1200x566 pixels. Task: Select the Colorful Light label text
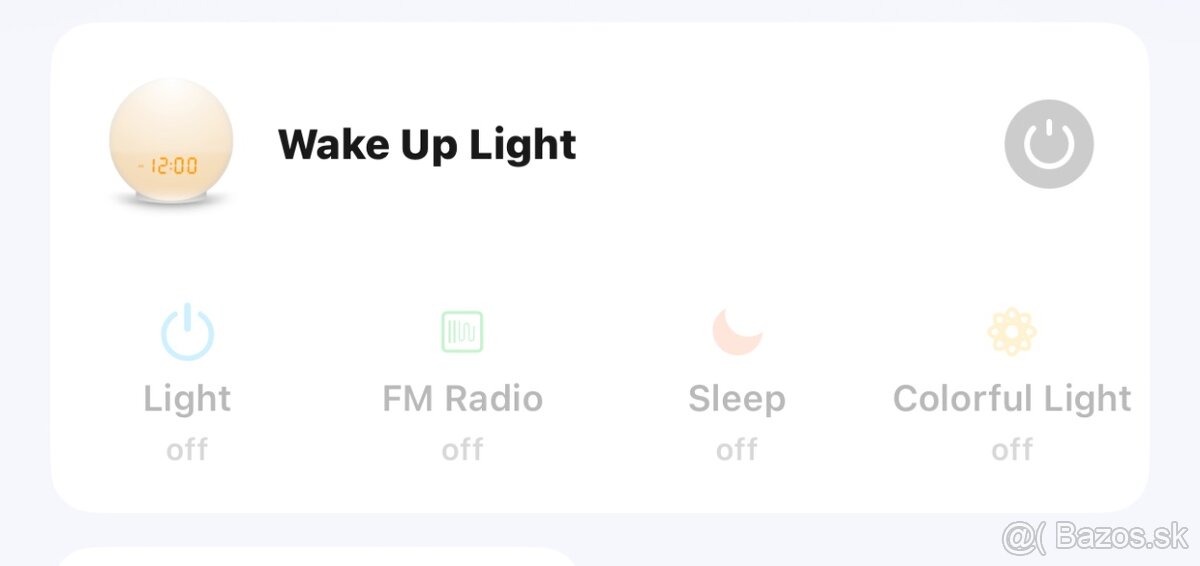tap(1012, 399)
